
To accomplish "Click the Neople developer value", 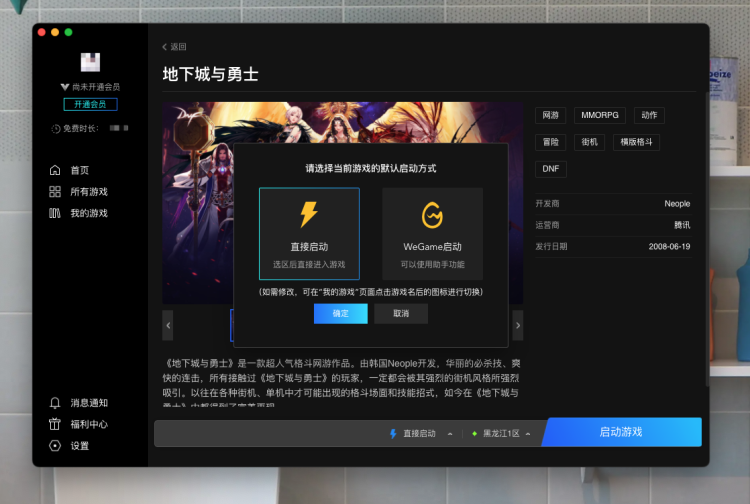I will [x=677, y=204].
